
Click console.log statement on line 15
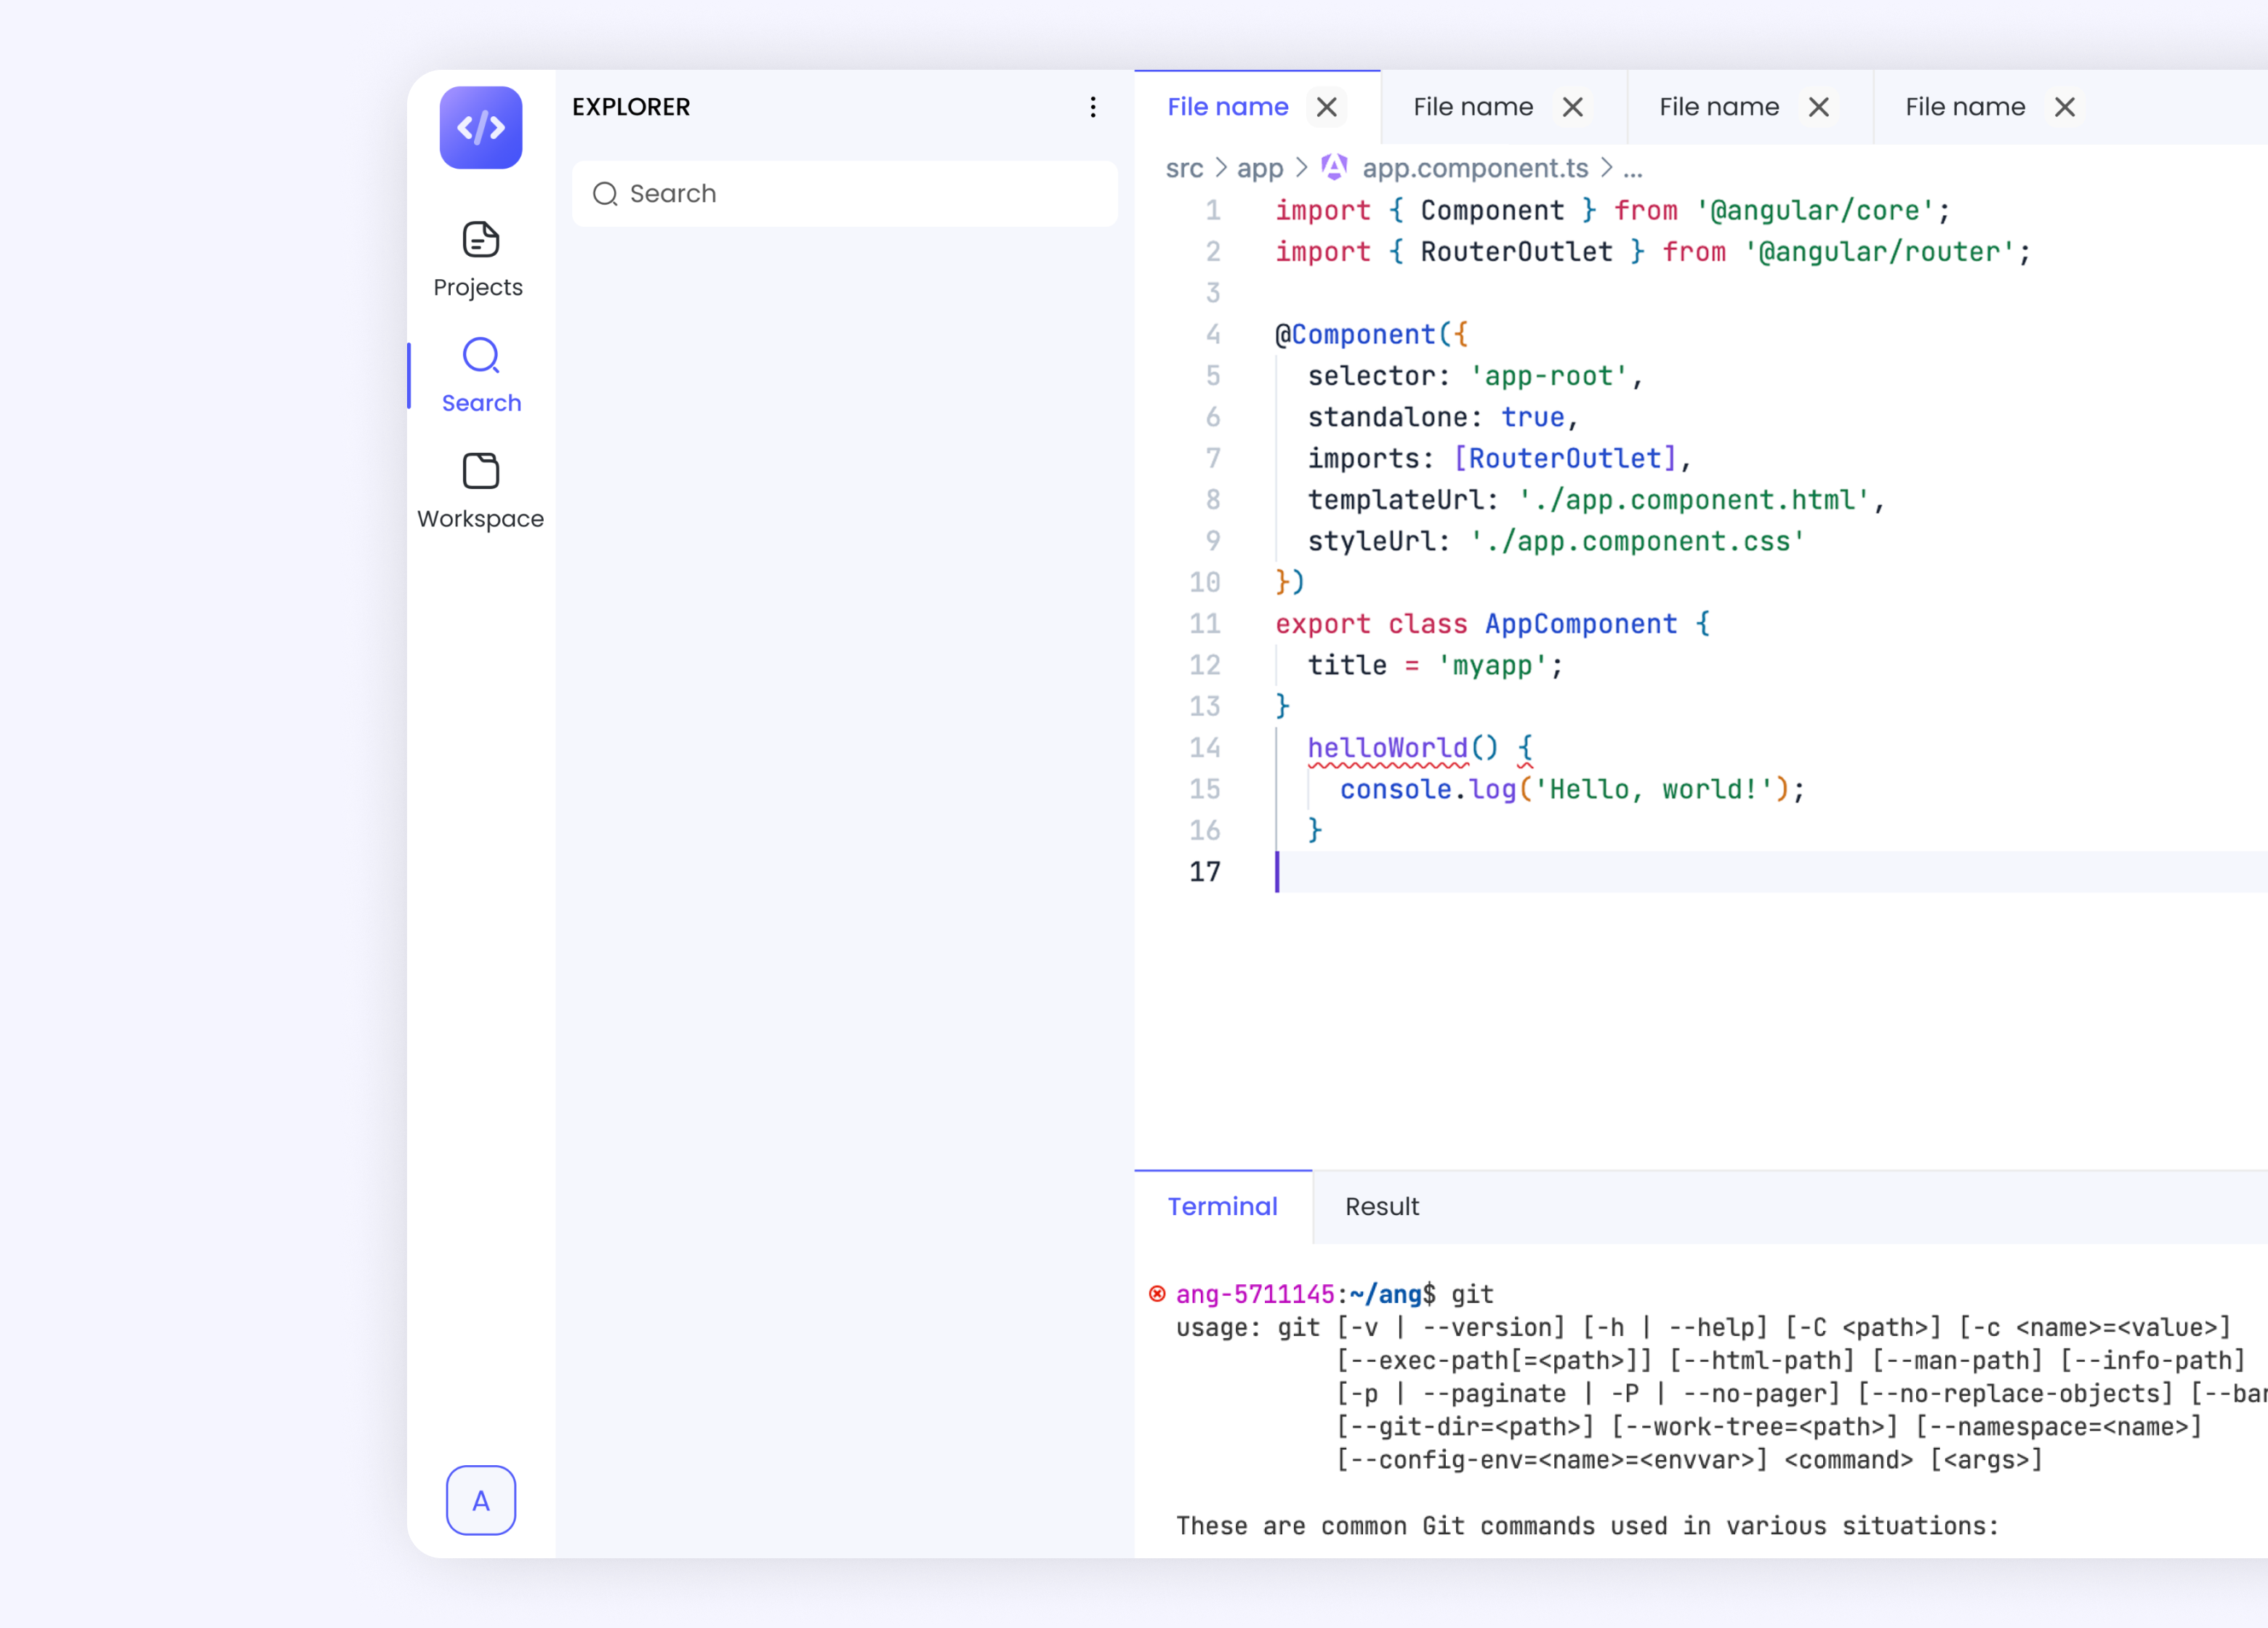coord(1572,789)
